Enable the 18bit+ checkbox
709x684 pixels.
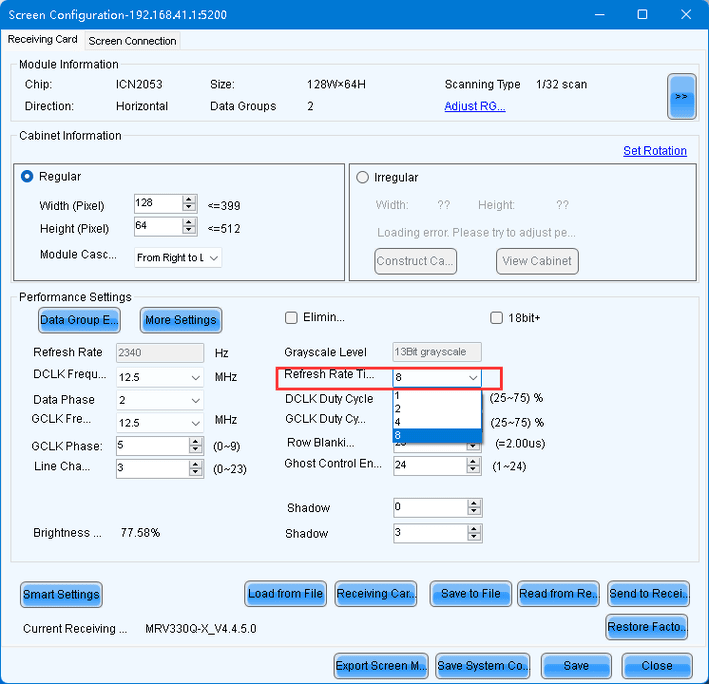(496, 318)
